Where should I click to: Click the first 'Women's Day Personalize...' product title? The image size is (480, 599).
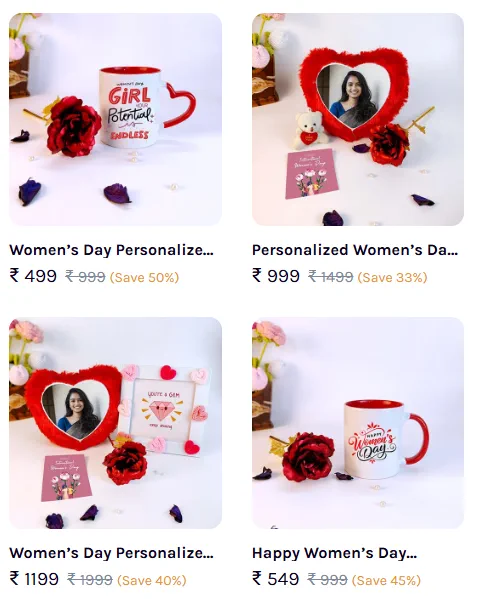click(x=112, y=250)
